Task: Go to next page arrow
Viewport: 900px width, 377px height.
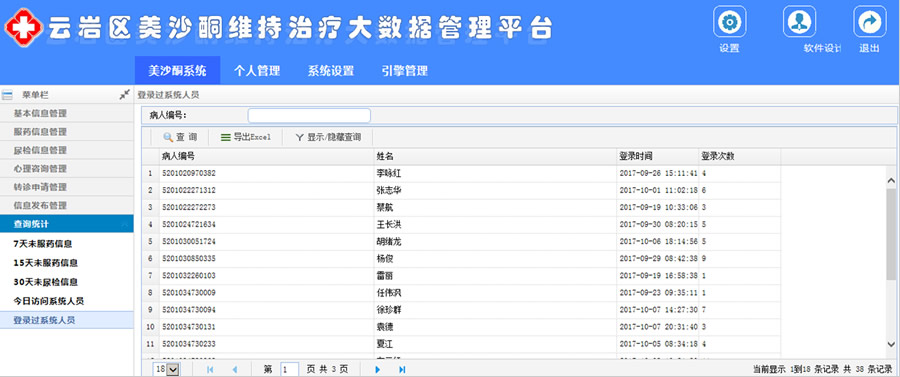Action: (x=377, y=370)
